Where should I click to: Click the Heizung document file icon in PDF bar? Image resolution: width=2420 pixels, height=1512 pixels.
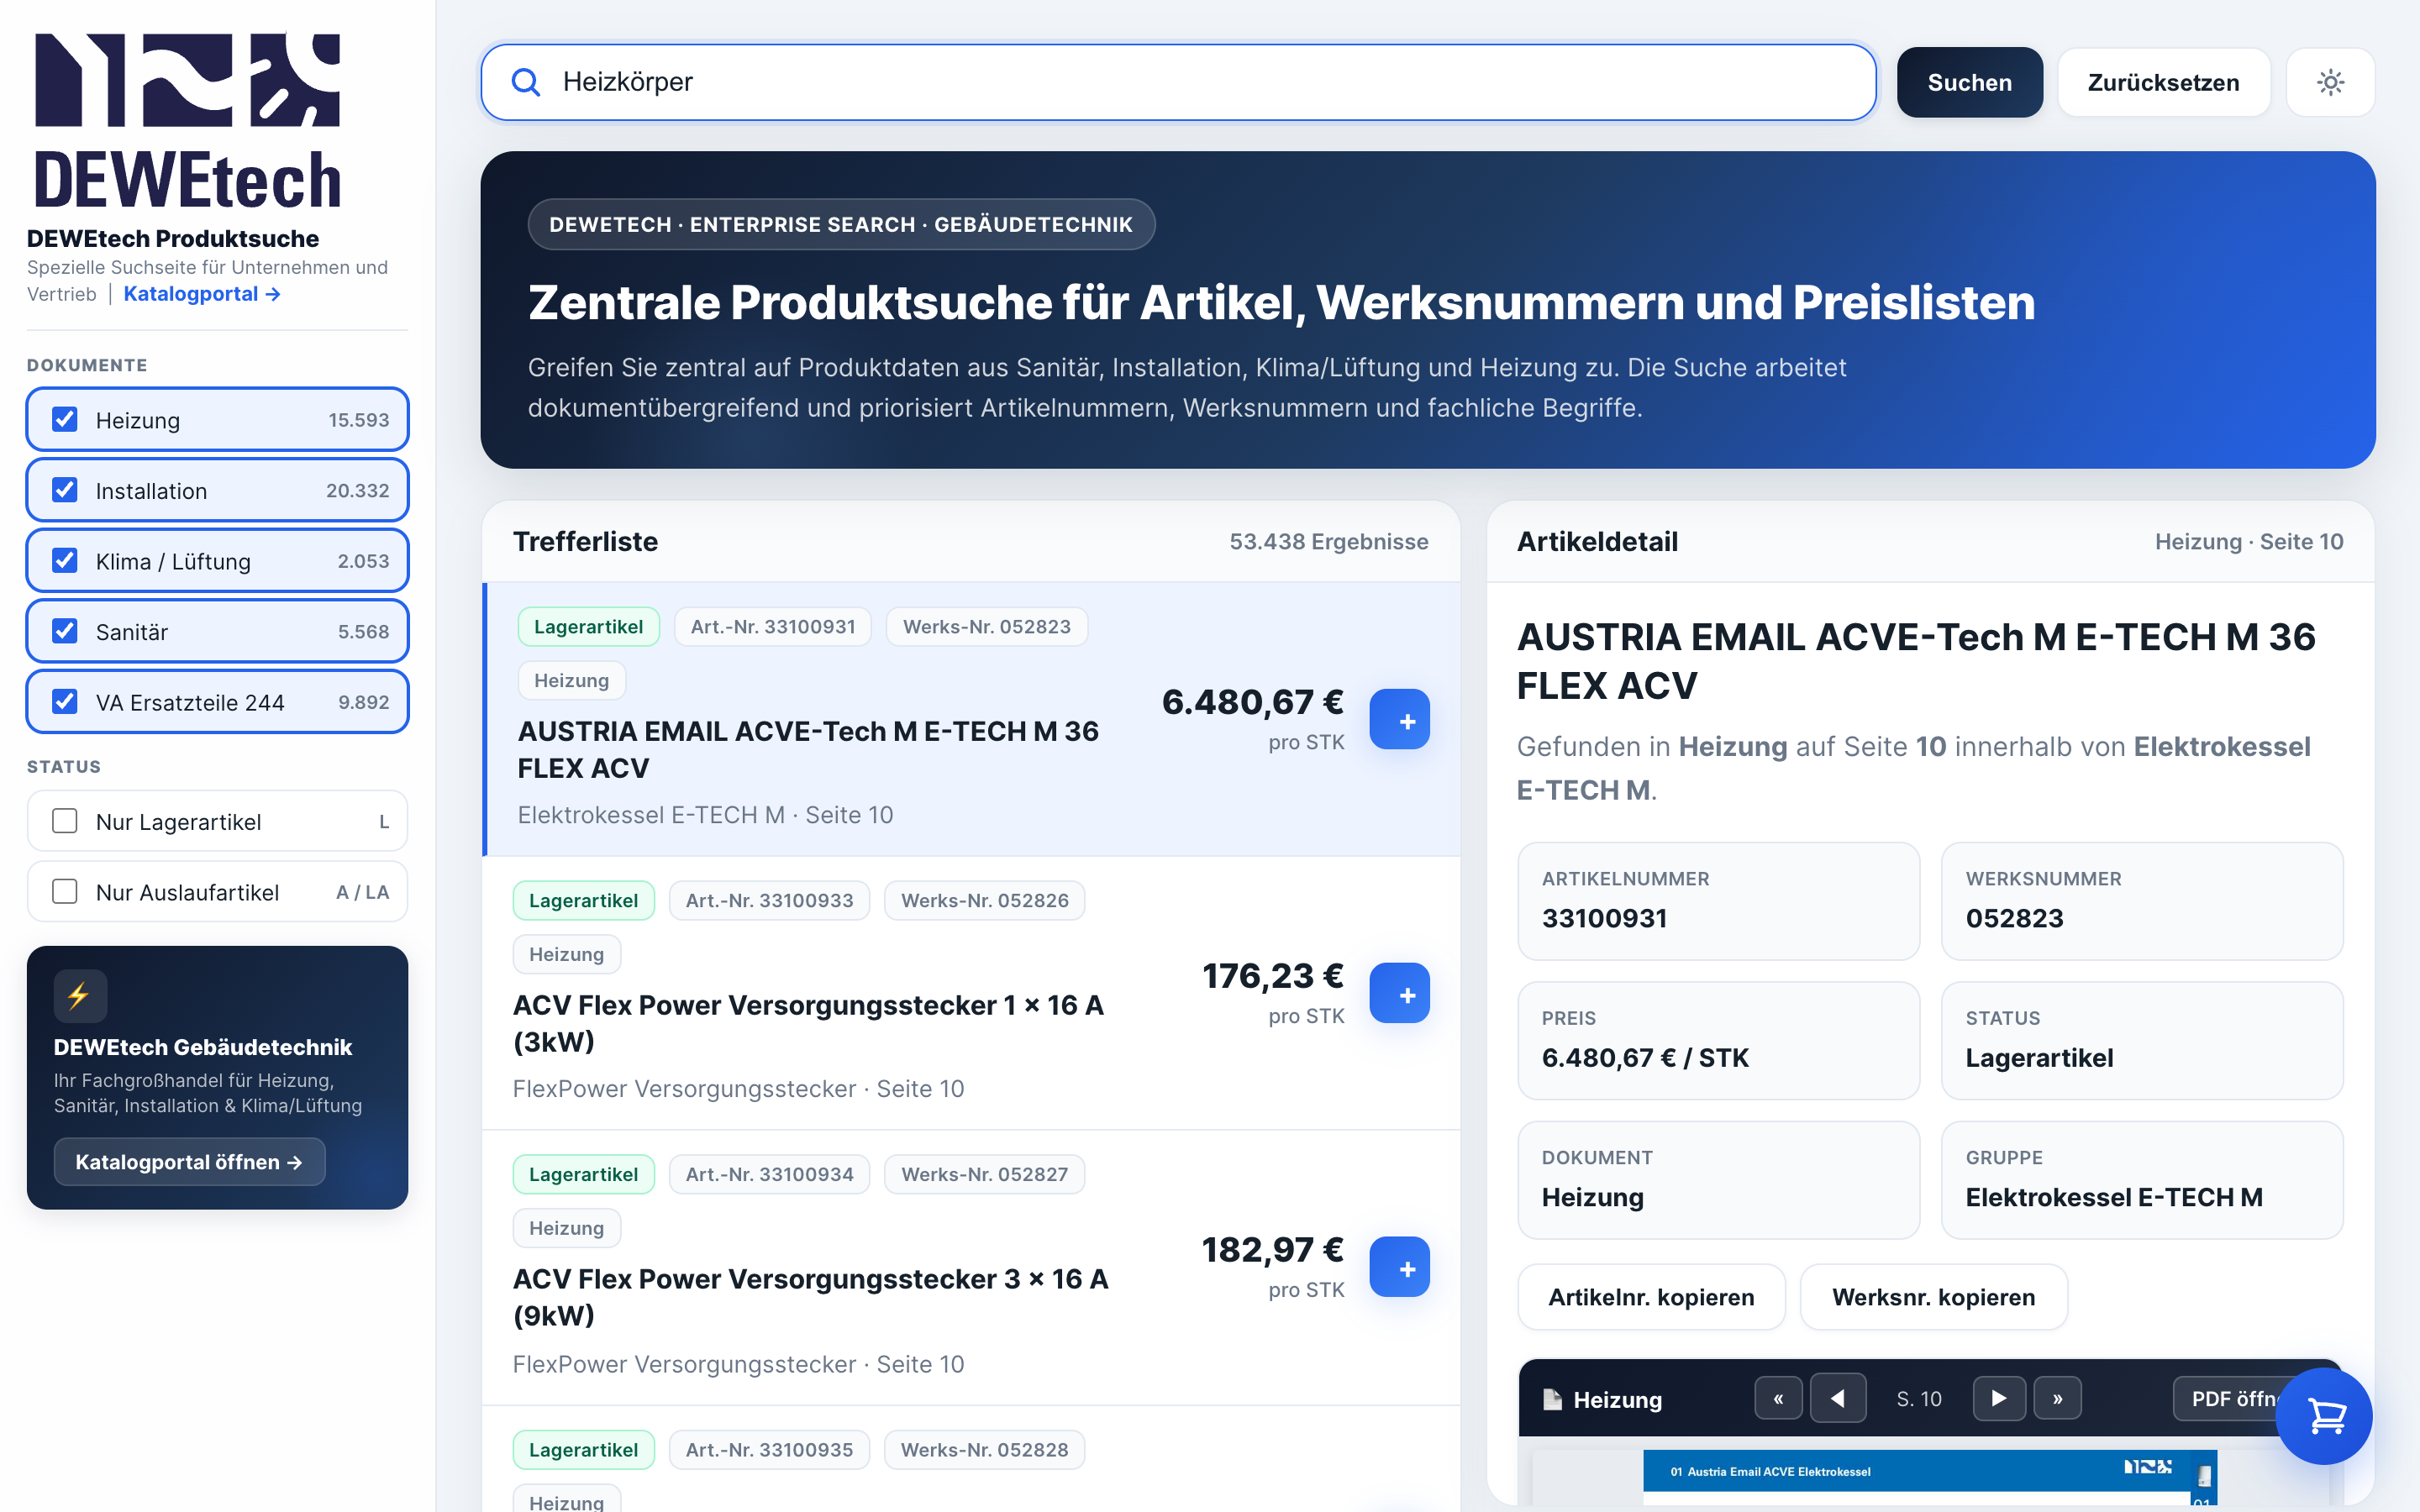pyautogui.click(x=1552, y=1399)
